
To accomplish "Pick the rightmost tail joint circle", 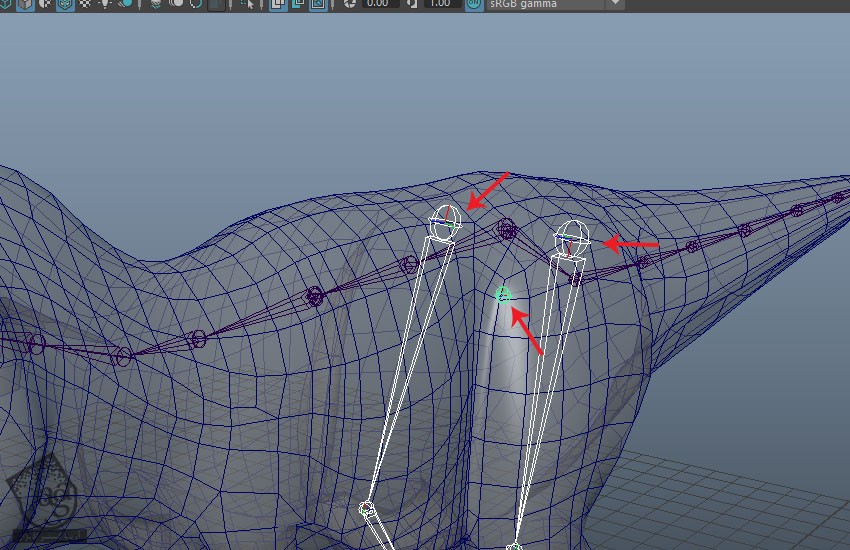I will [837, 198].
